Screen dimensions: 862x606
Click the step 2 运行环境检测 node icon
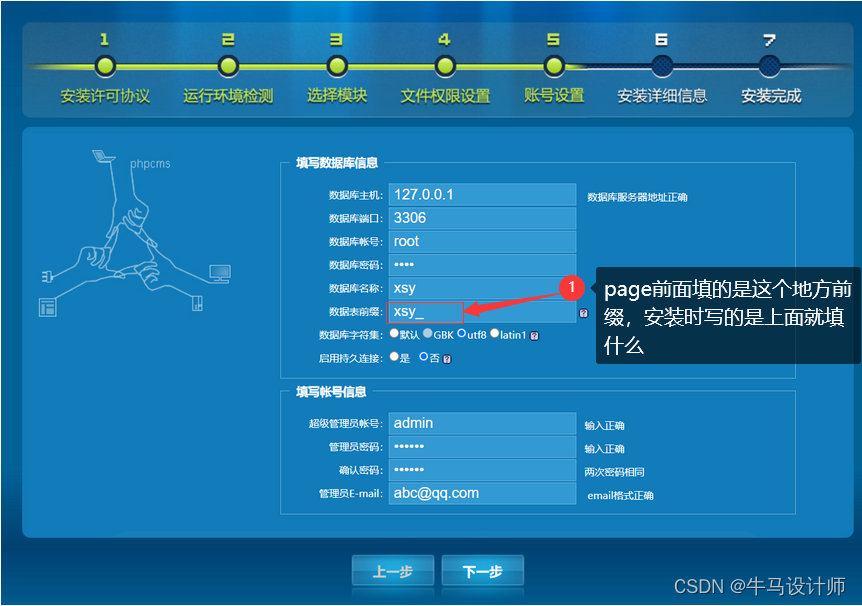coord(228,63)
